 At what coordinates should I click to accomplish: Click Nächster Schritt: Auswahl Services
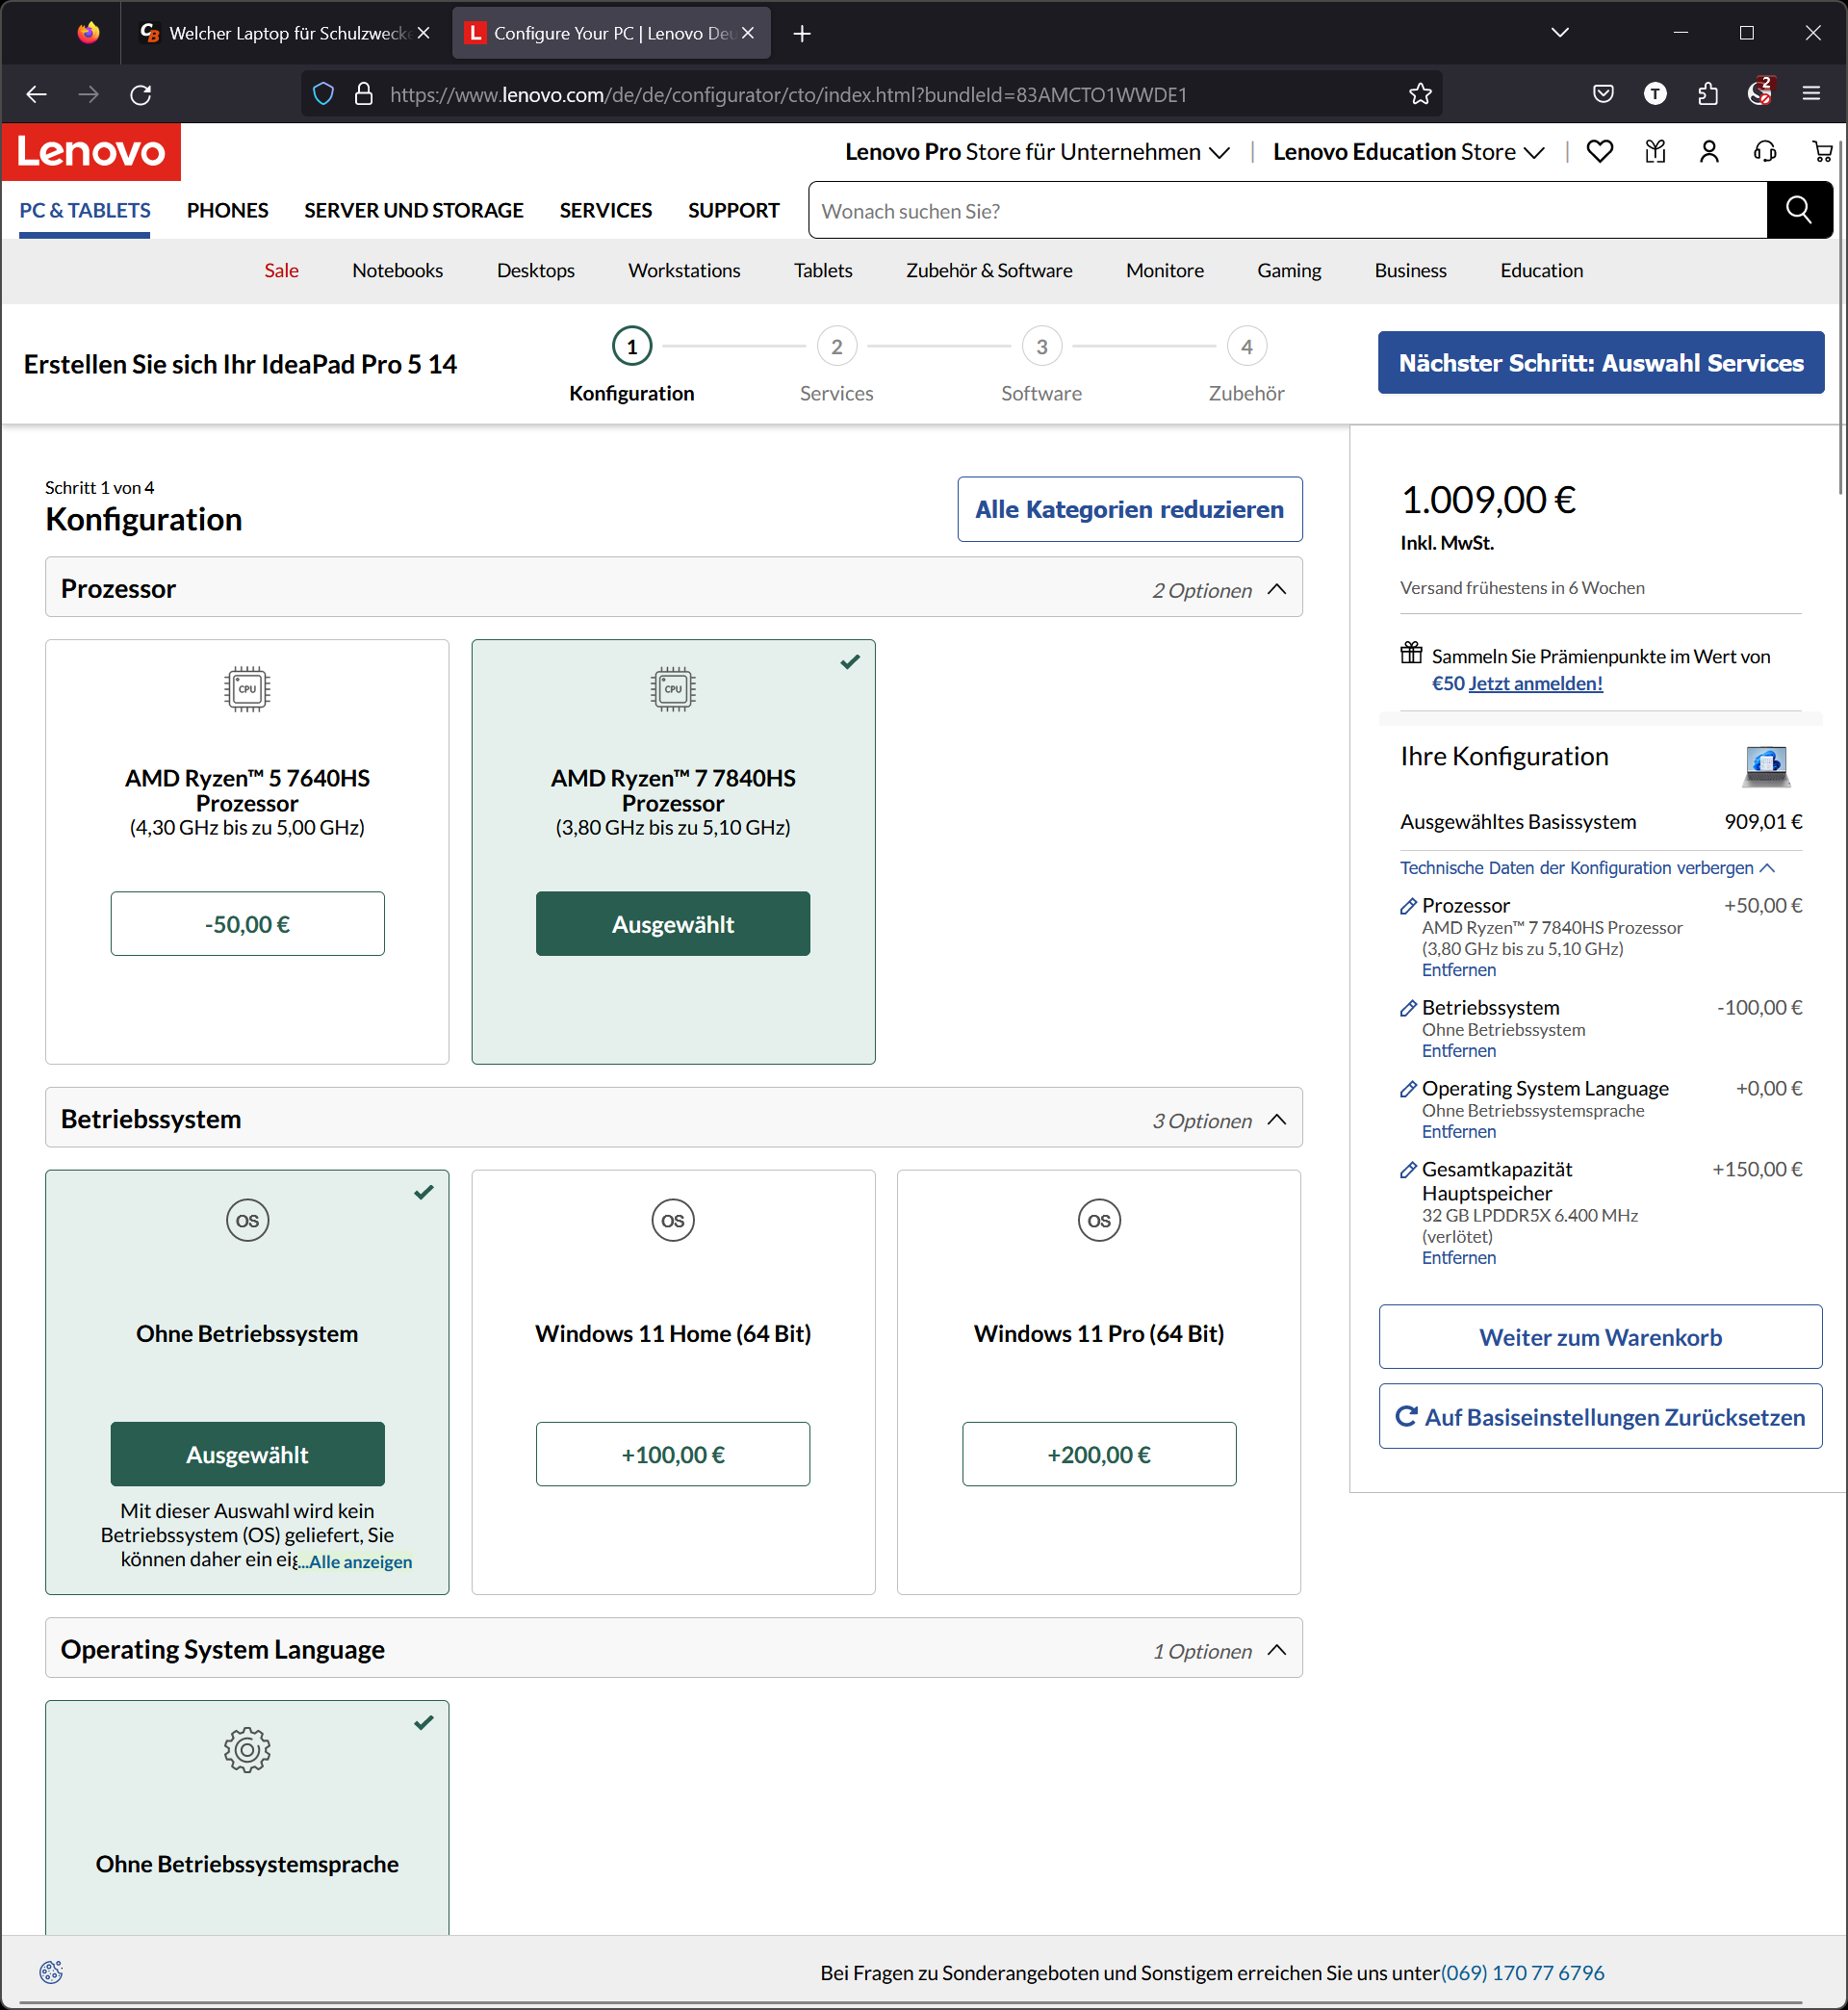click(1600, 363)
